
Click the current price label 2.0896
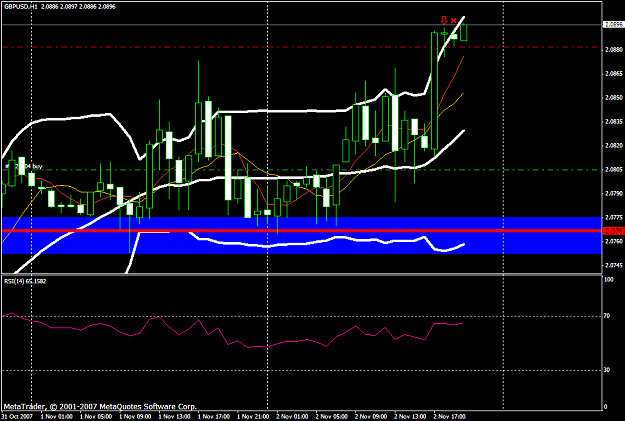[x=613, y=24]
